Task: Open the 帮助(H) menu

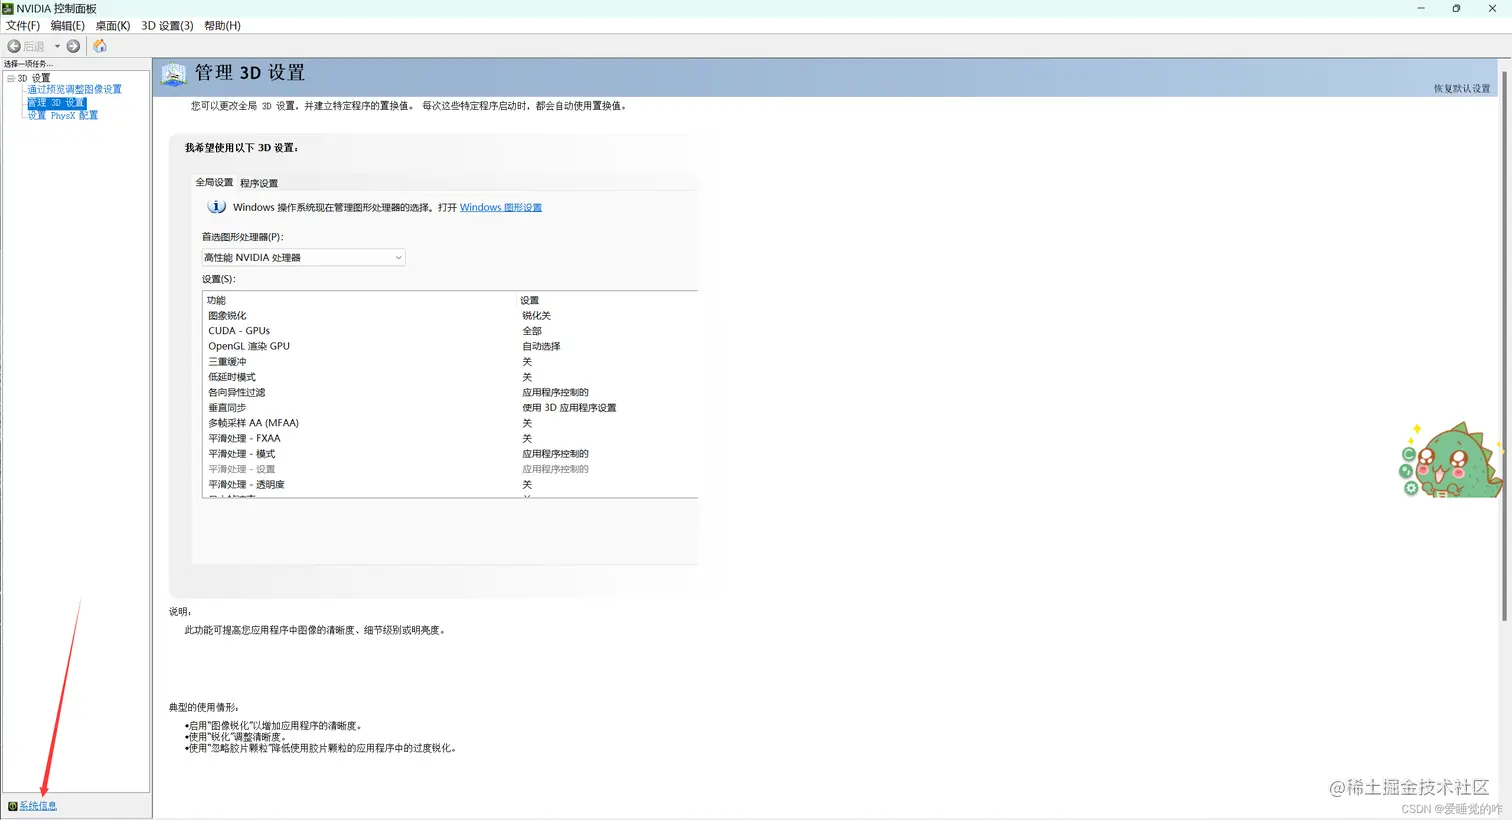Action: click(222, 26)
